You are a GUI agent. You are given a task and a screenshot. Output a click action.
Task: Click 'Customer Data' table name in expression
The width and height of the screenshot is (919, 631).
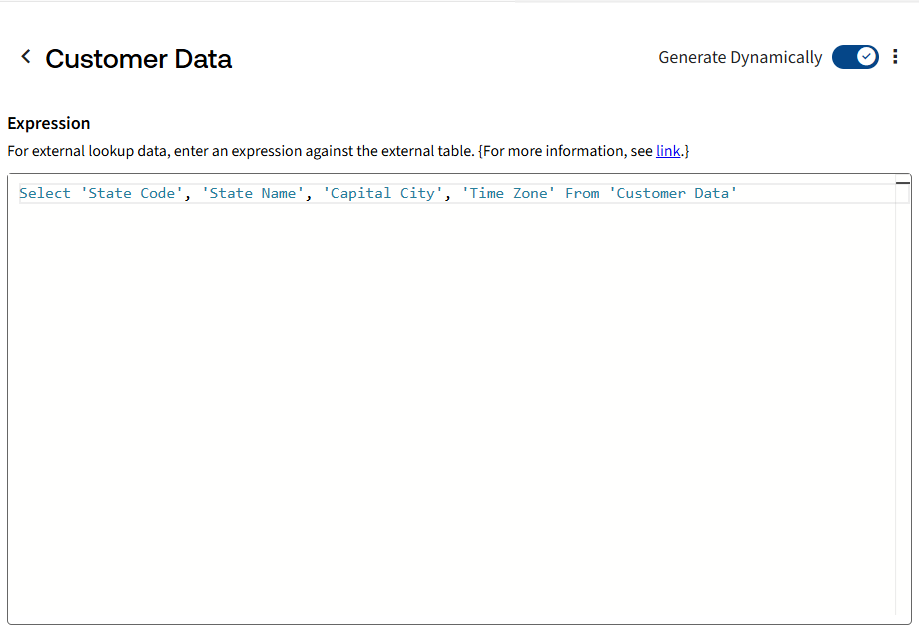coord(672,193)
